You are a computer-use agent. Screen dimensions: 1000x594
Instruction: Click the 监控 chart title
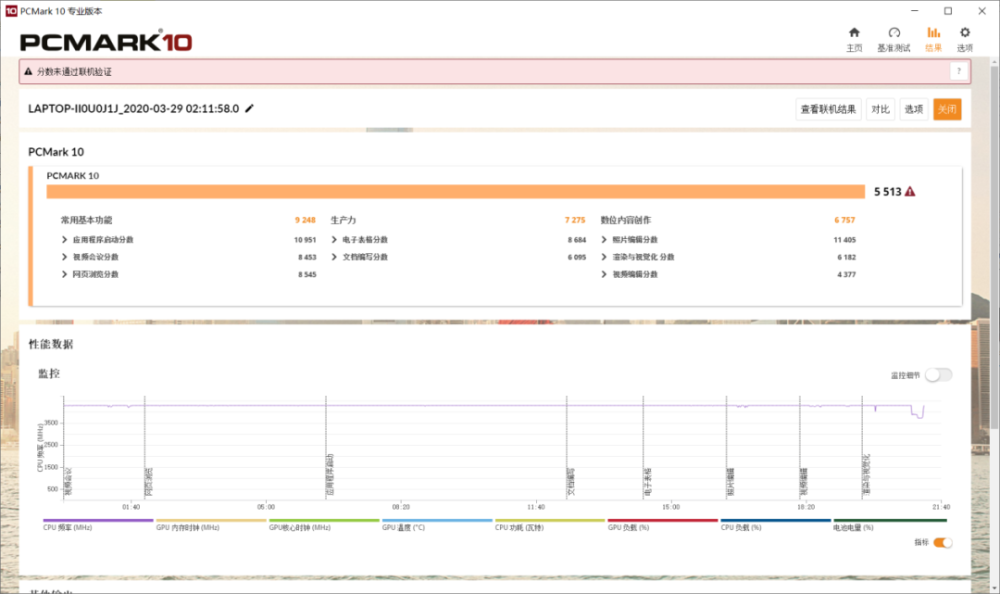click(48, 373)
